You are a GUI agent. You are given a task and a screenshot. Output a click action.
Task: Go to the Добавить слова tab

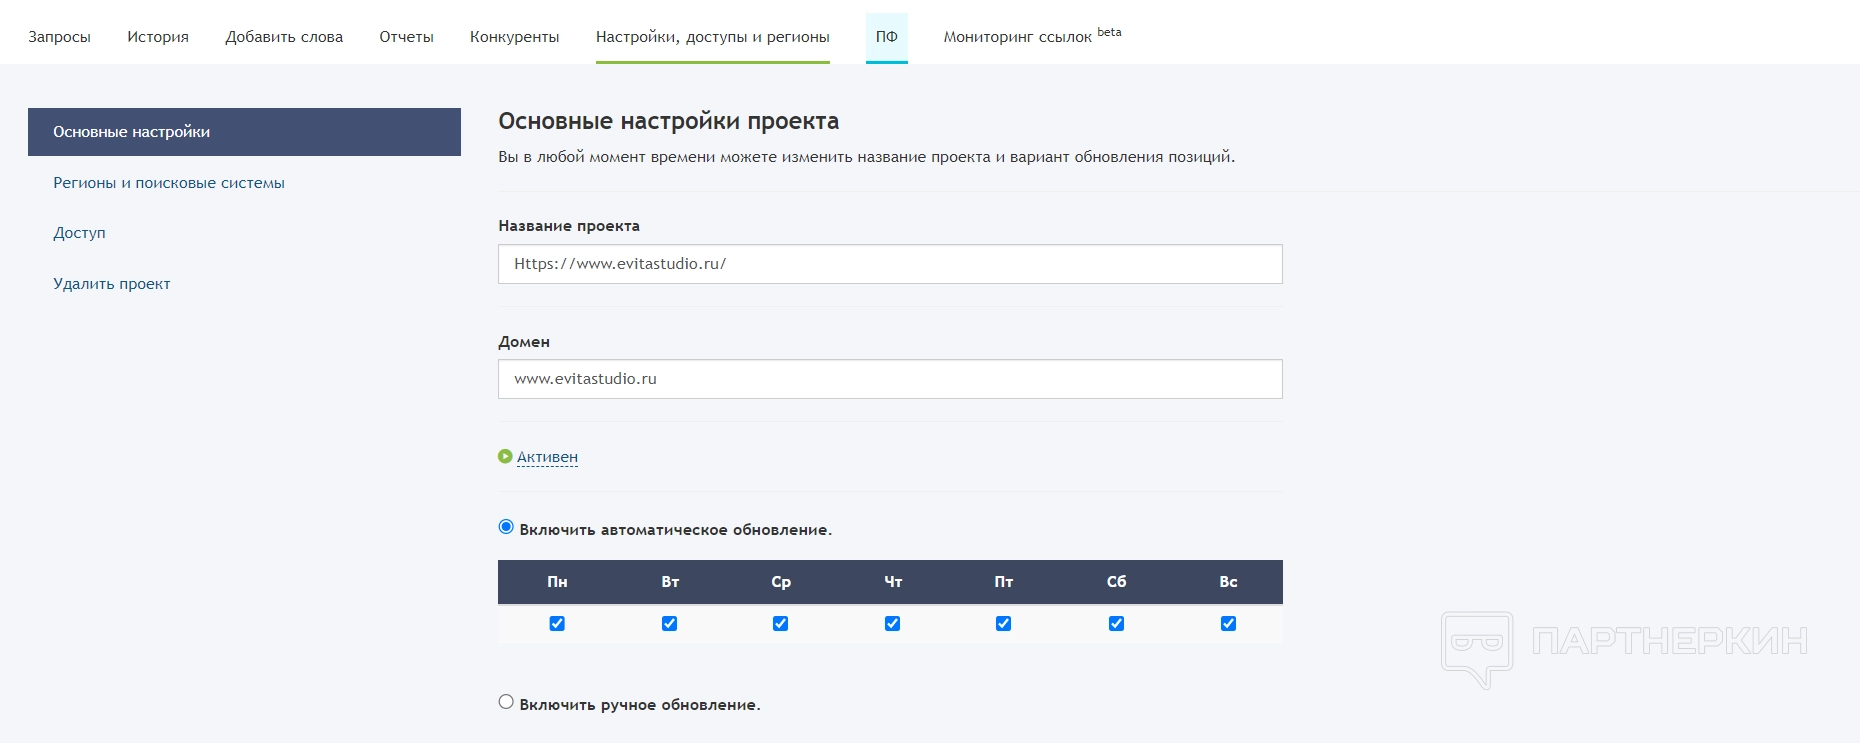284,37
